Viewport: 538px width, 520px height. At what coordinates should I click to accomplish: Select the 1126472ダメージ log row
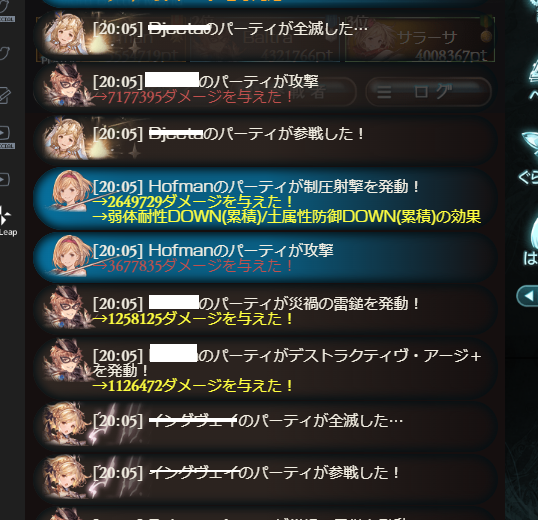[x=265, y=368]
